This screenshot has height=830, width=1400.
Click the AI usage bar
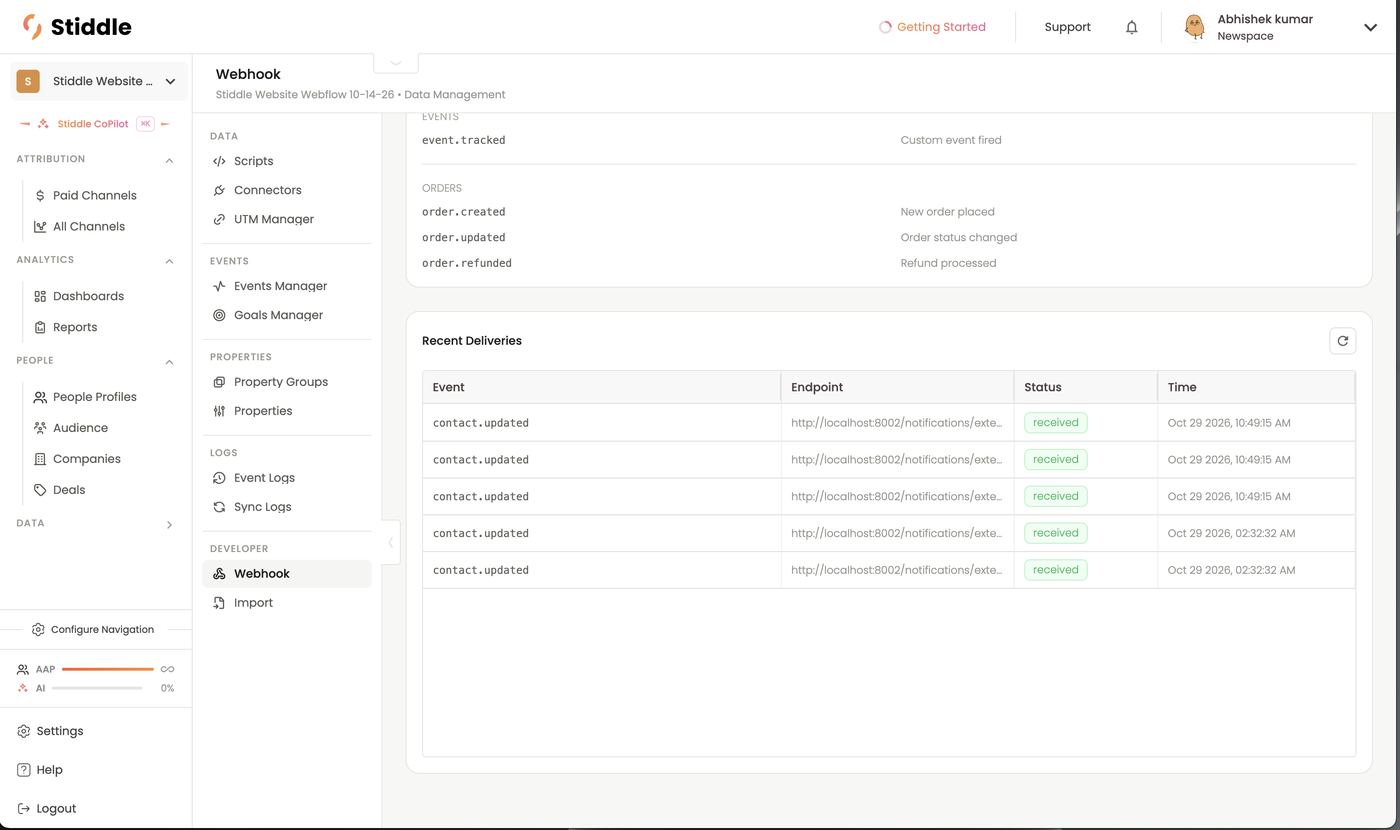pyautogui.click(x=97, y=688)
